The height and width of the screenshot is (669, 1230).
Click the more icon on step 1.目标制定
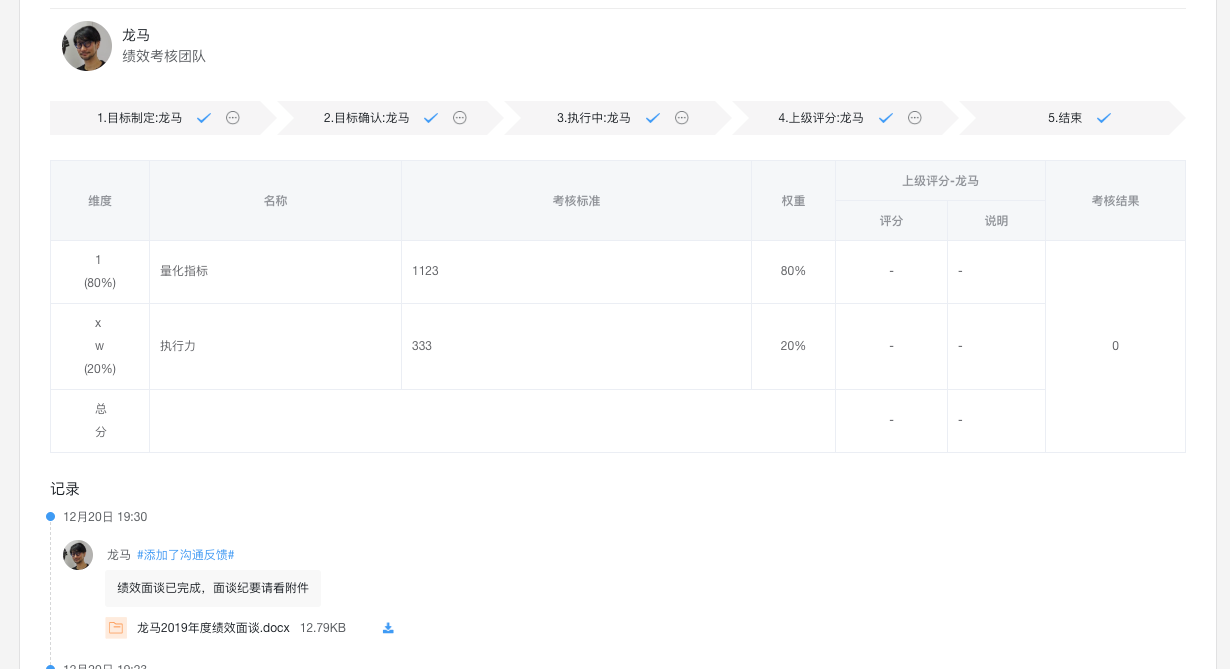(x=233, y=118)
